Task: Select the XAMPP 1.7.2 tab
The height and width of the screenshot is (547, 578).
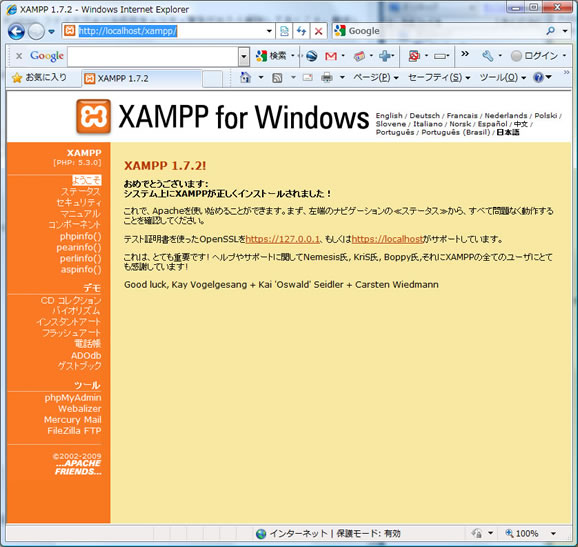Action: click(x=142, y=79)
